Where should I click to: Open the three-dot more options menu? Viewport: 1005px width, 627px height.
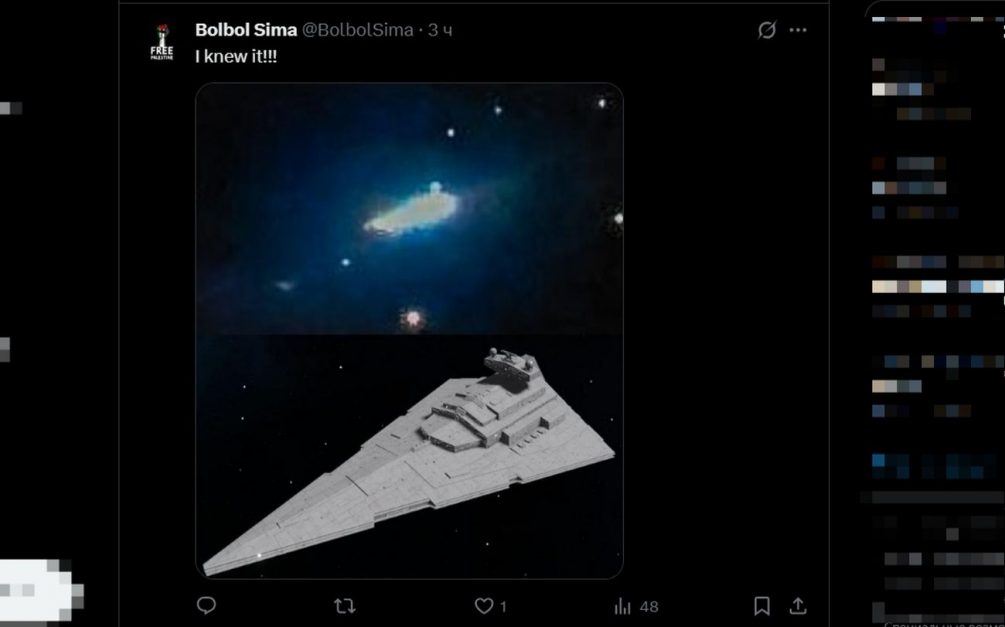798,30
